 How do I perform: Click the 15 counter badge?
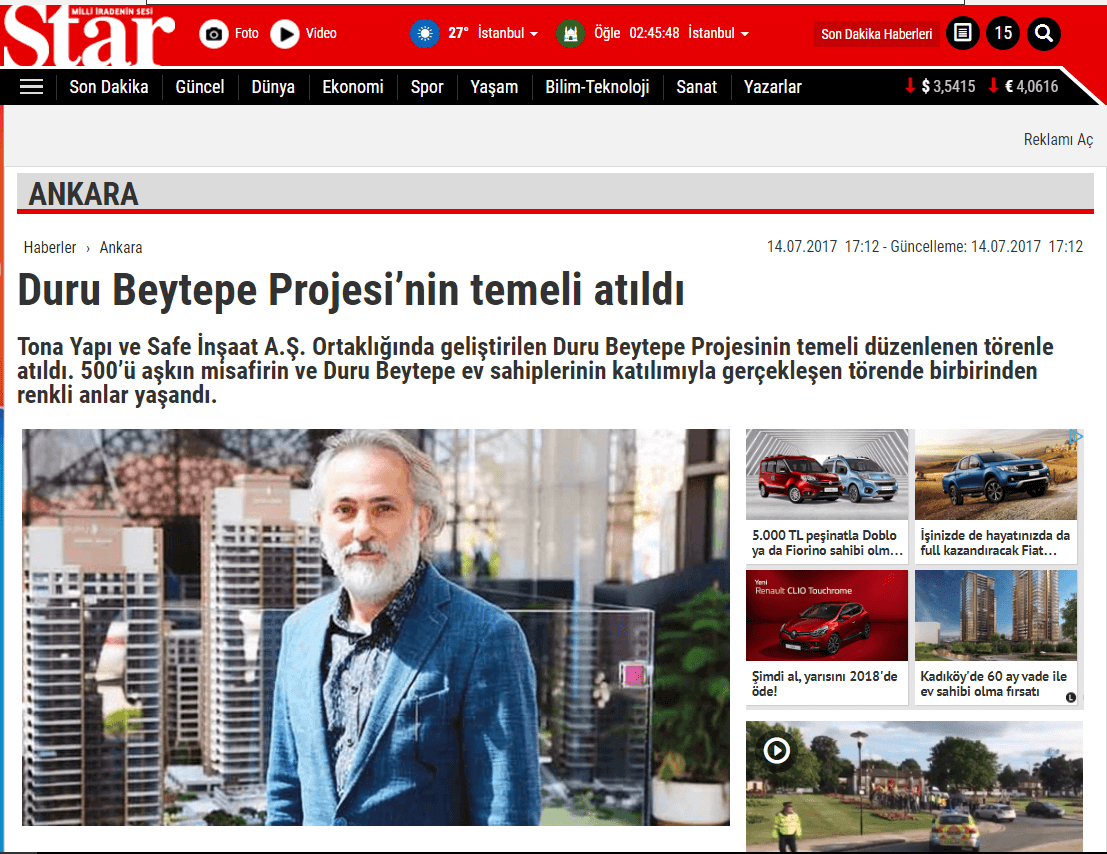pos(1003,34)
